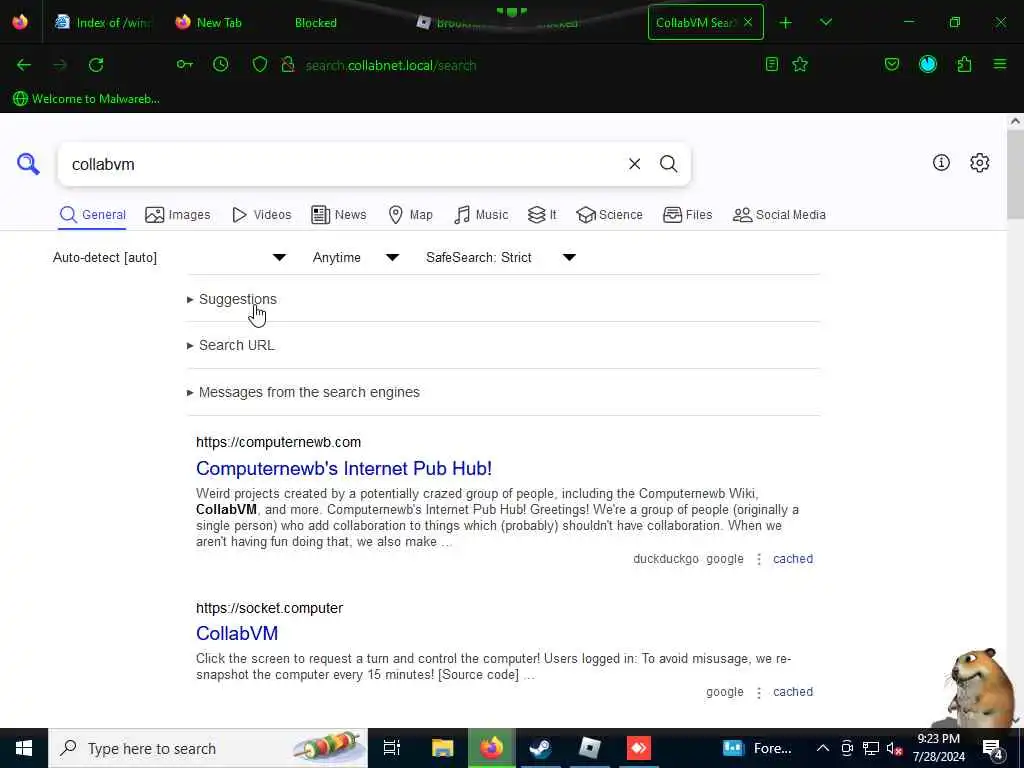
Task: Switch to Social Media category
Action: tap(779, 215)
